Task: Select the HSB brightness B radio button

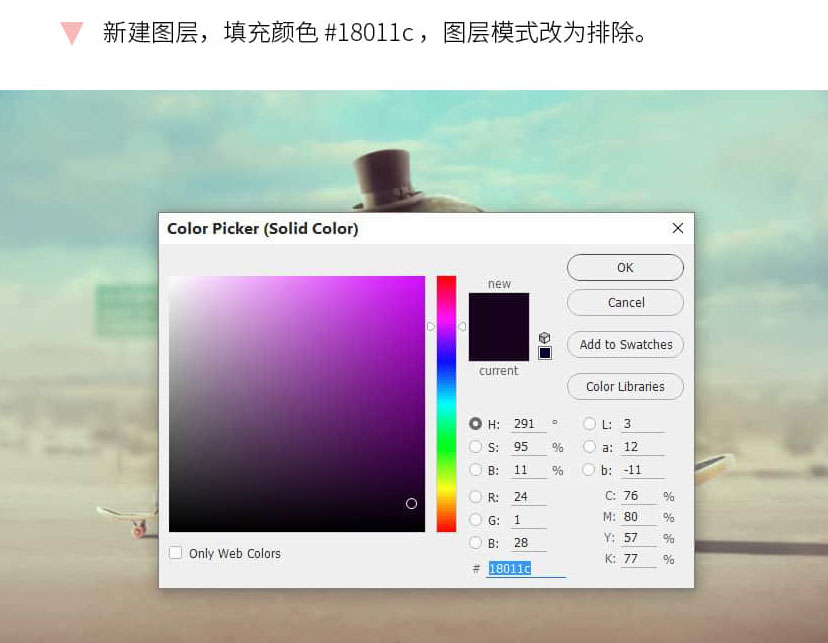Action: tap(475, 469)
